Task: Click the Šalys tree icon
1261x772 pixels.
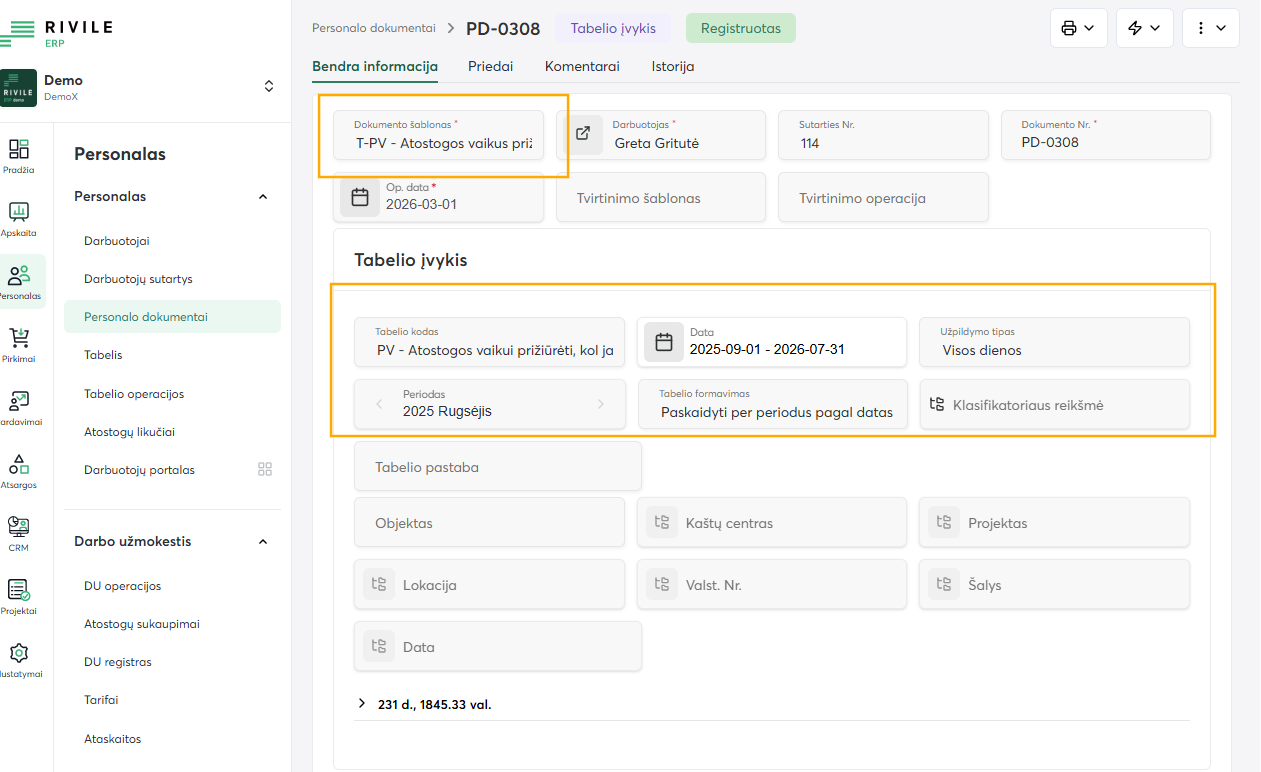Action: pyautogui.click(x=943, y=584)
